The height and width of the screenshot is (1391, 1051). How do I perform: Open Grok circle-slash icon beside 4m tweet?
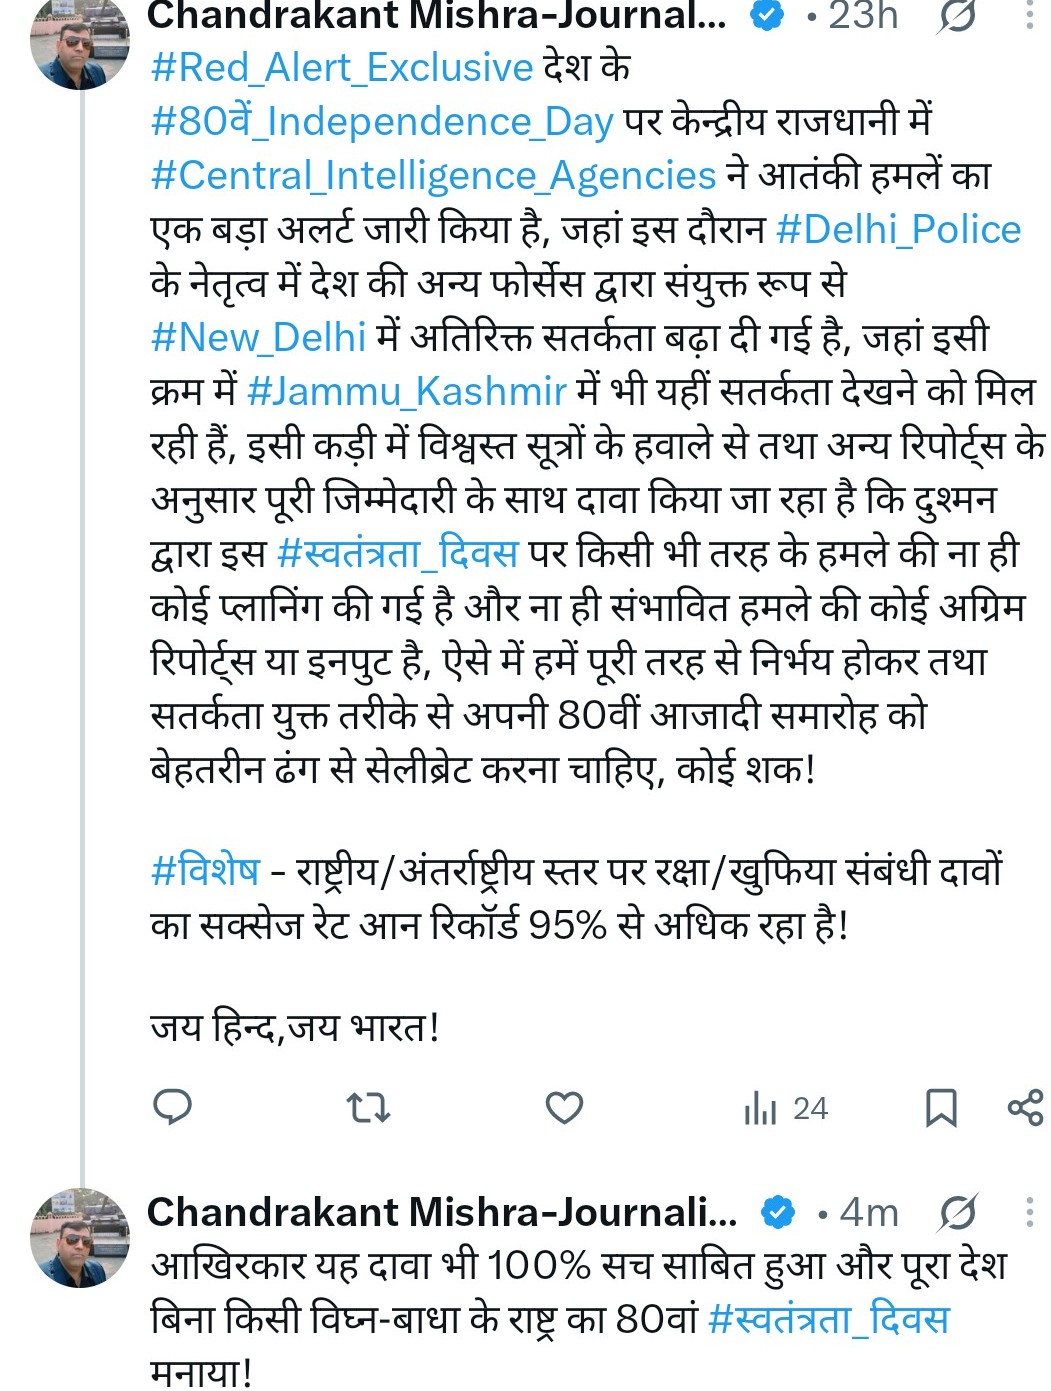click(957, 1213)
